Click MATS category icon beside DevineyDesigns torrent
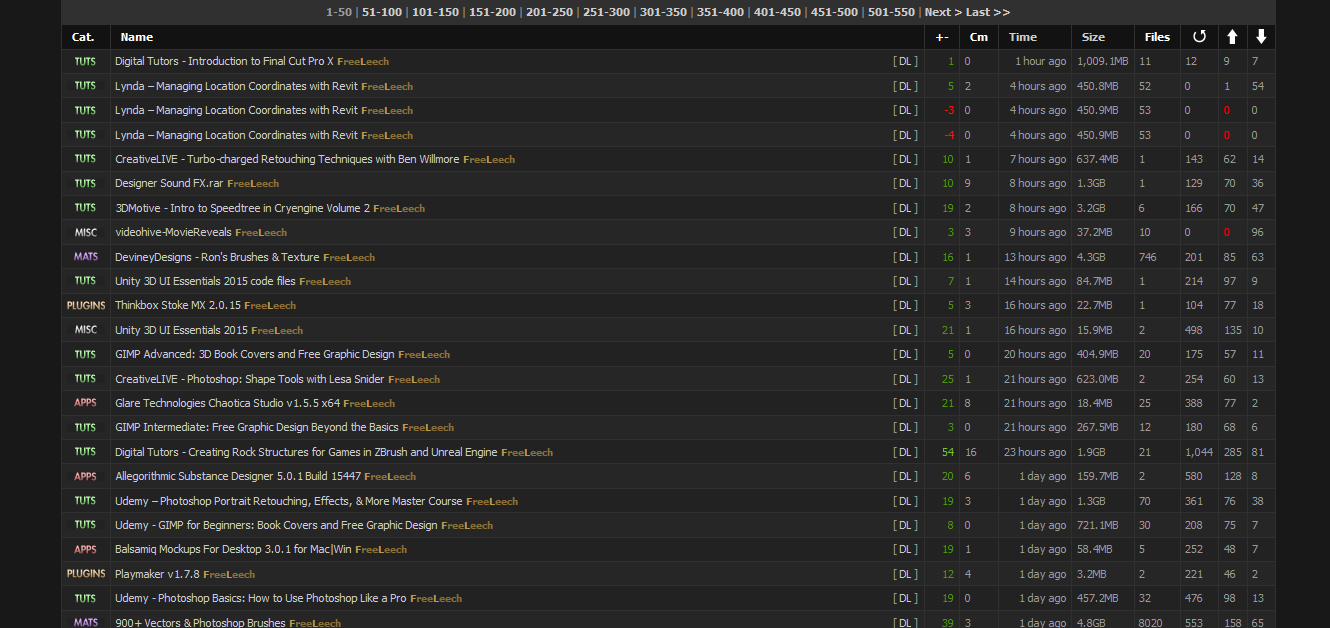The width and height of the screenshot is (1330, 628). [x=85, y=257]
